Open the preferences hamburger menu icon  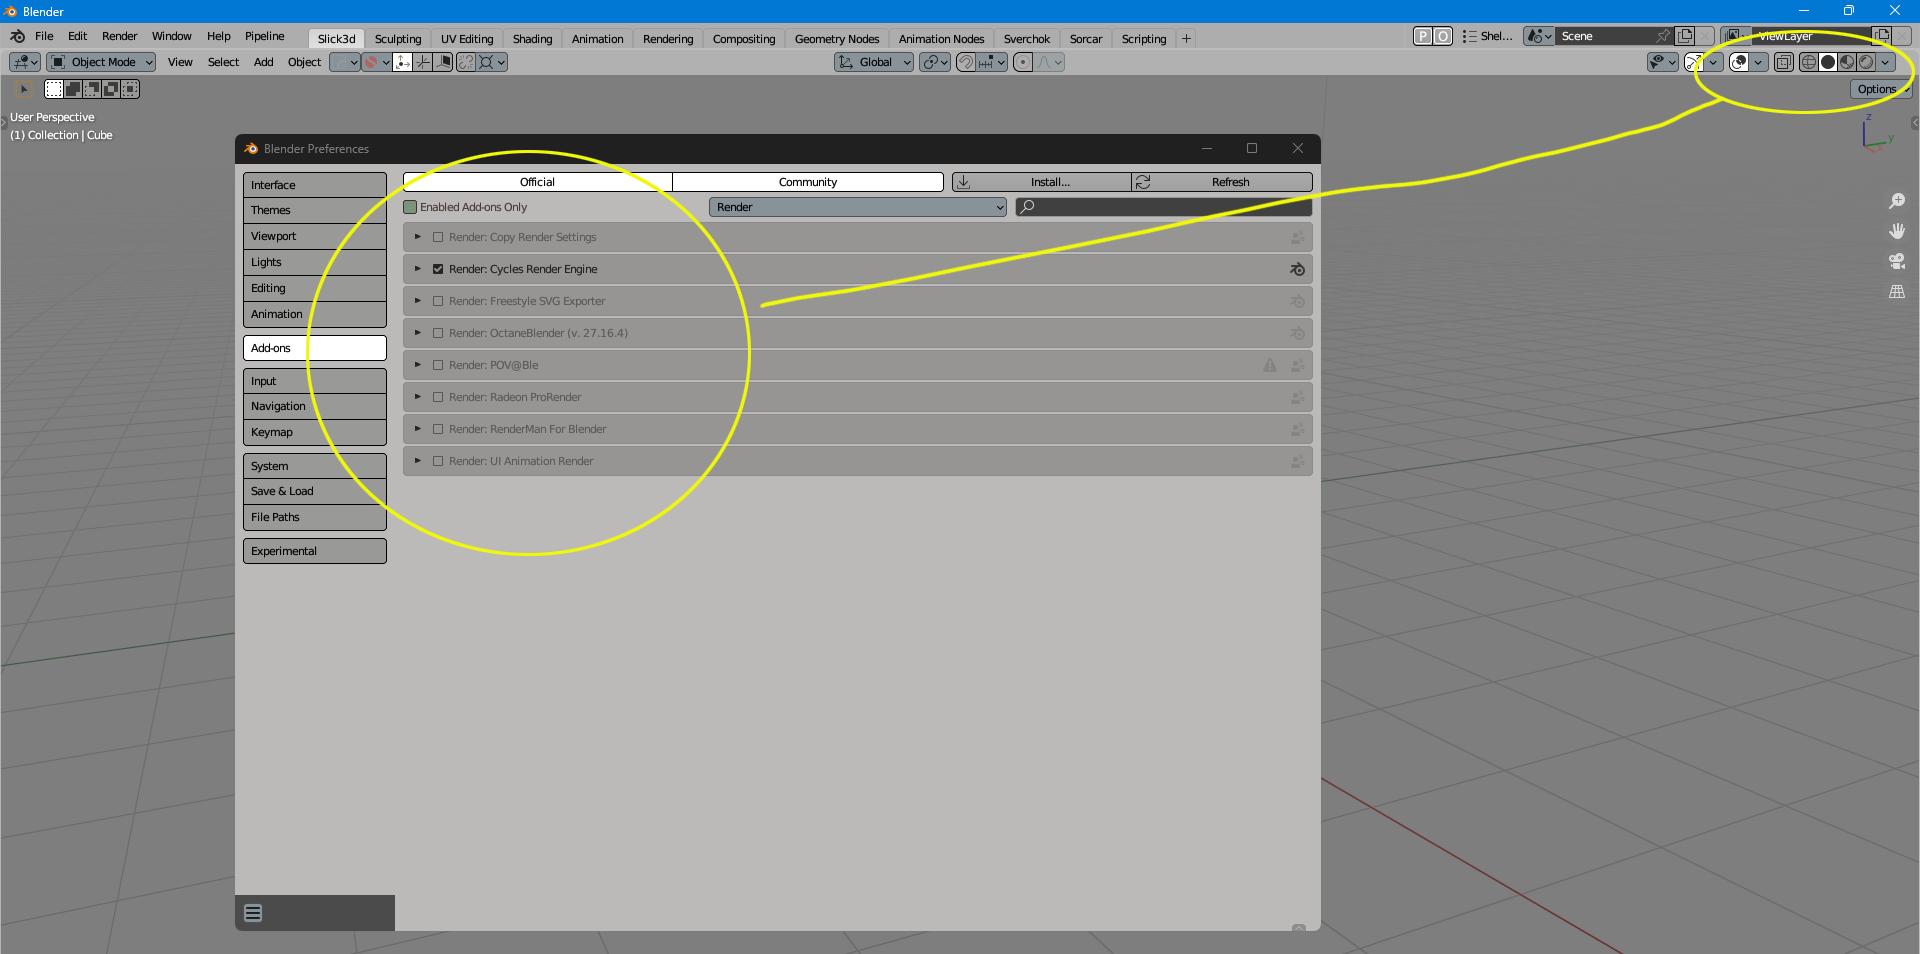tap(253, 913)
